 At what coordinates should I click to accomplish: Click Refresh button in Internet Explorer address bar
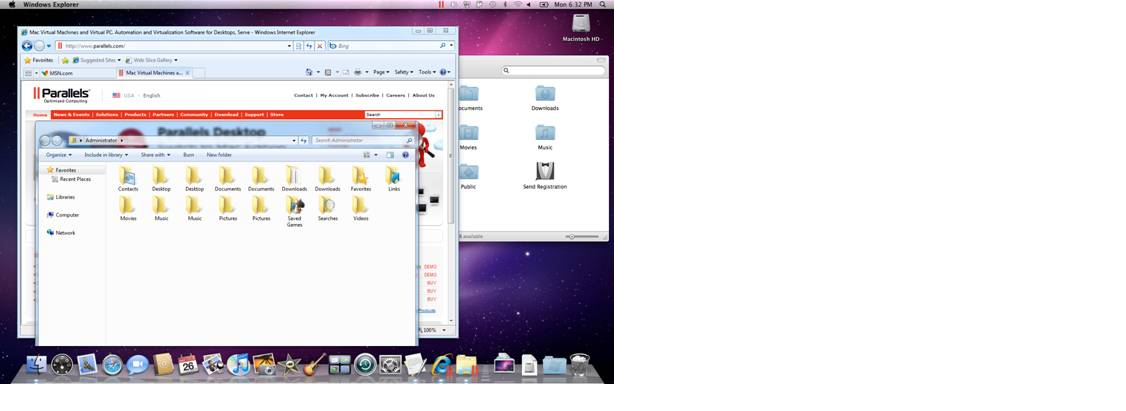(310, 45)
